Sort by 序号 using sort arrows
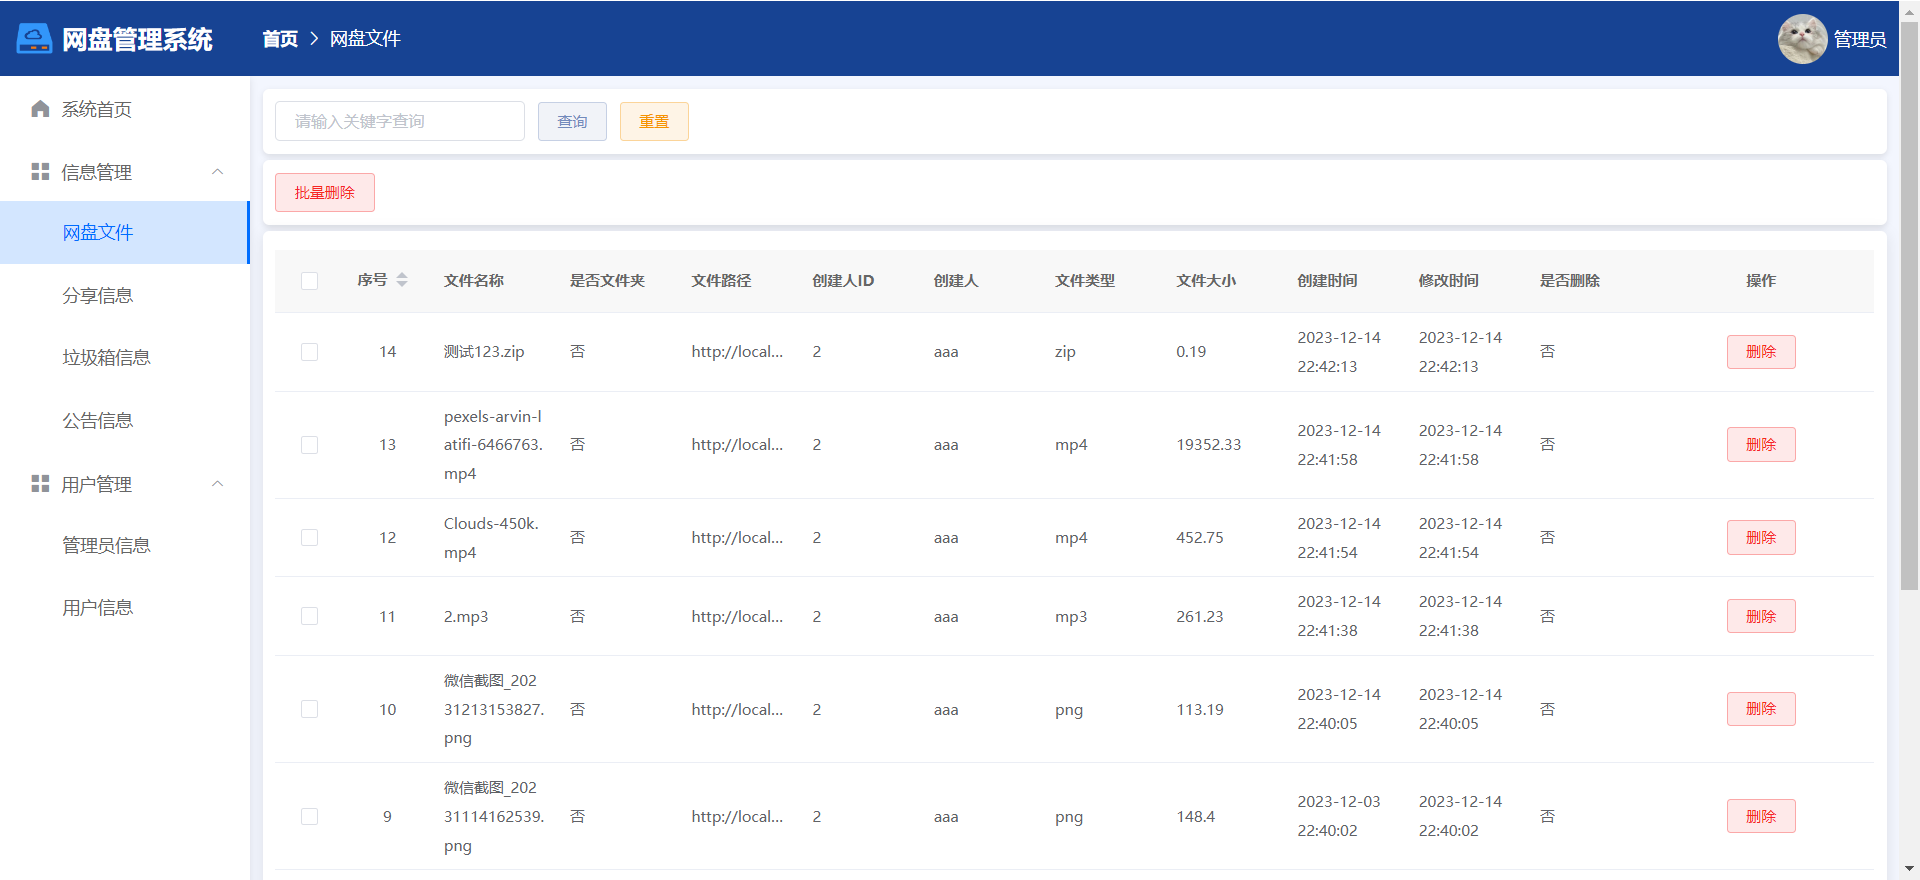The image size is (1920, 880). tap(402, 280)
